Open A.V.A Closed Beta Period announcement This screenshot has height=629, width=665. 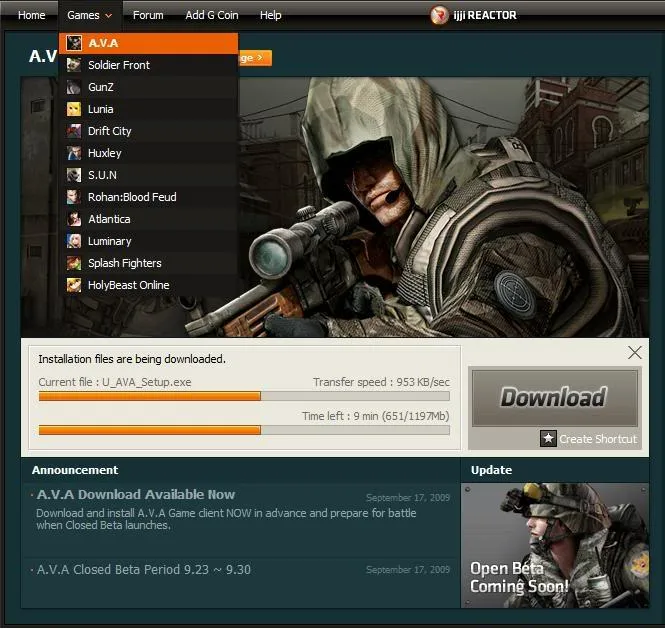point(144,570)
